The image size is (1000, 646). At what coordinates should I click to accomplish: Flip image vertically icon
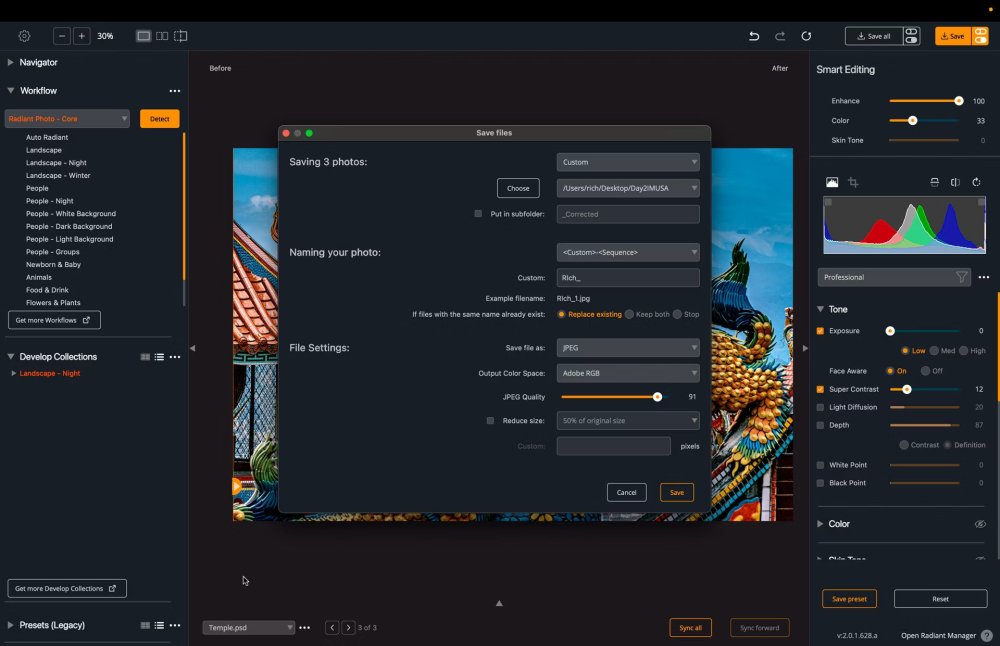pos(934,182)
